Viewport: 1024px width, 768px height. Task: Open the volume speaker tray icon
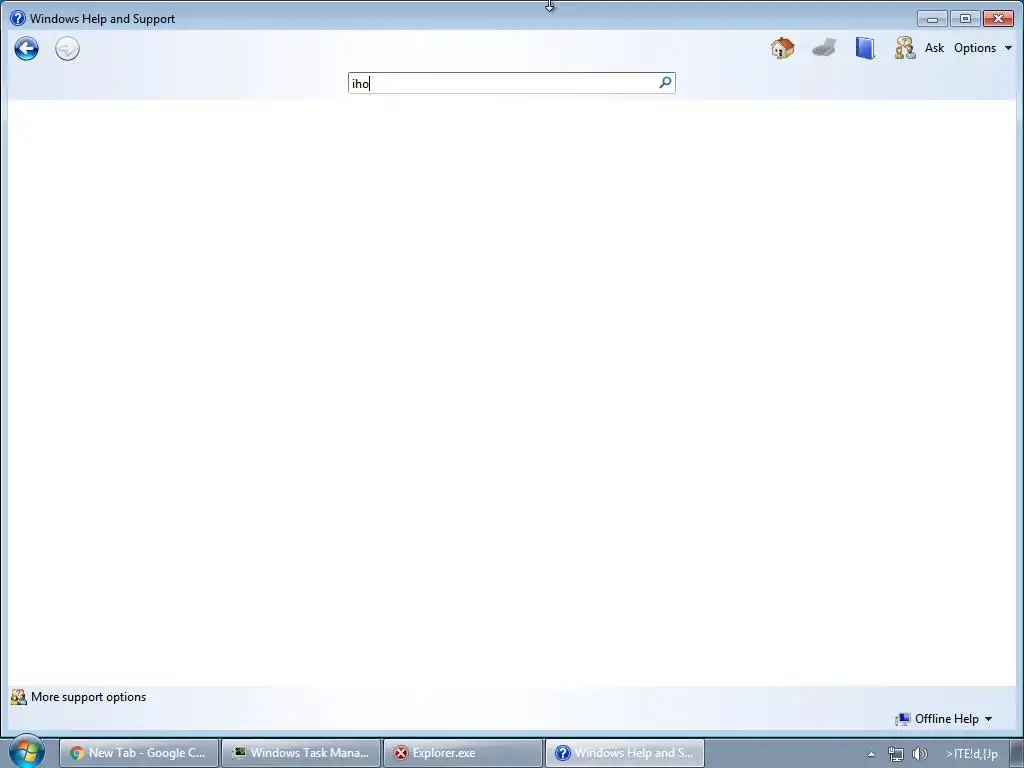[920, 754]
